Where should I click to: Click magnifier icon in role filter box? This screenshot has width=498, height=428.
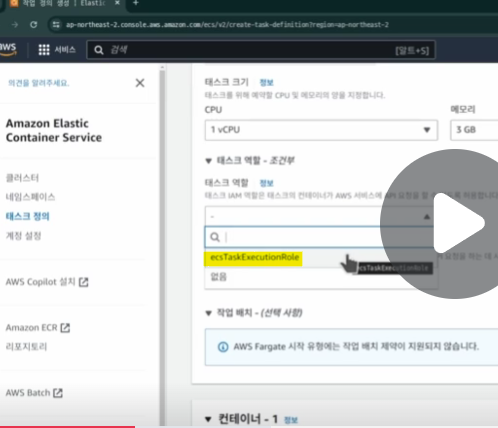(x=215, y=237)
